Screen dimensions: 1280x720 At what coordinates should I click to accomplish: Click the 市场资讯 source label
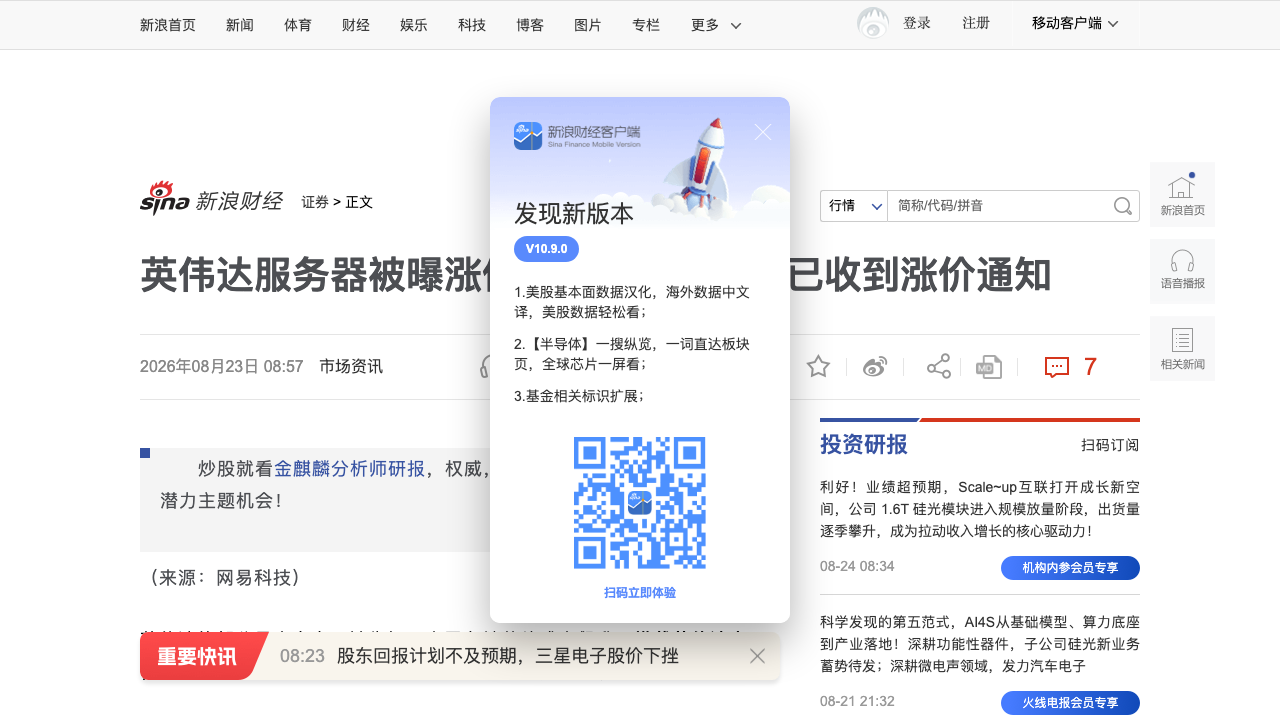click(x=351, y=366)
